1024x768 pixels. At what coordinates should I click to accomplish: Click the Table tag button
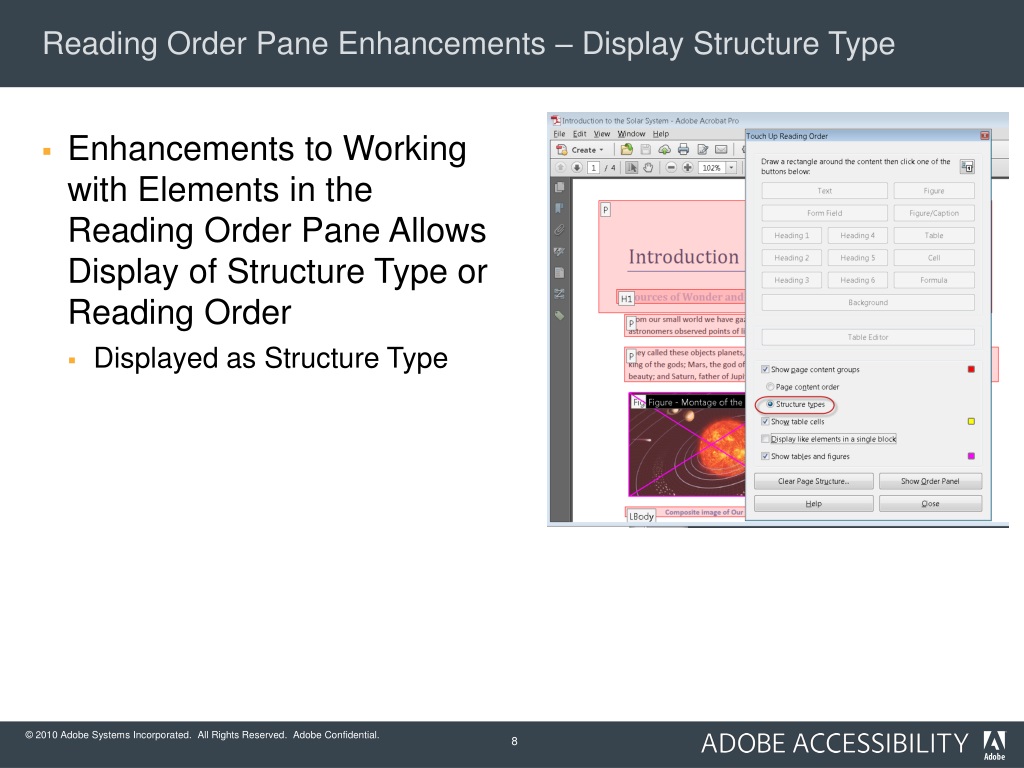point(934,236)
